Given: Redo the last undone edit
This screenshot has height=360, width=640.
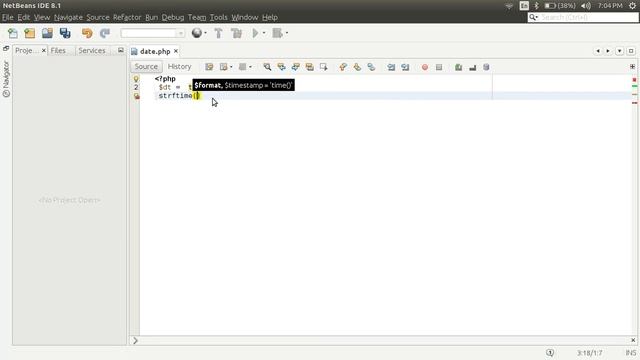Looking at the screenshot, I should [x=105, y=33].
